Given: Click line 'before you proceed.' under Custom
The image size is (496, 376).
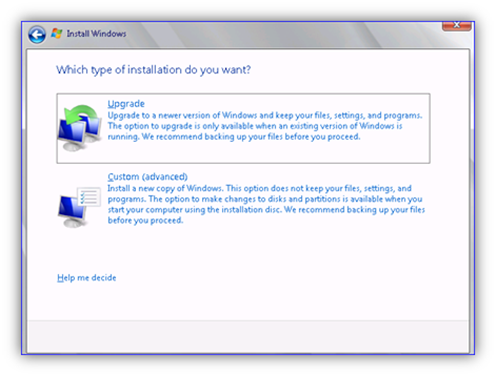Looking at the screenshot, I should click(145, 220).
